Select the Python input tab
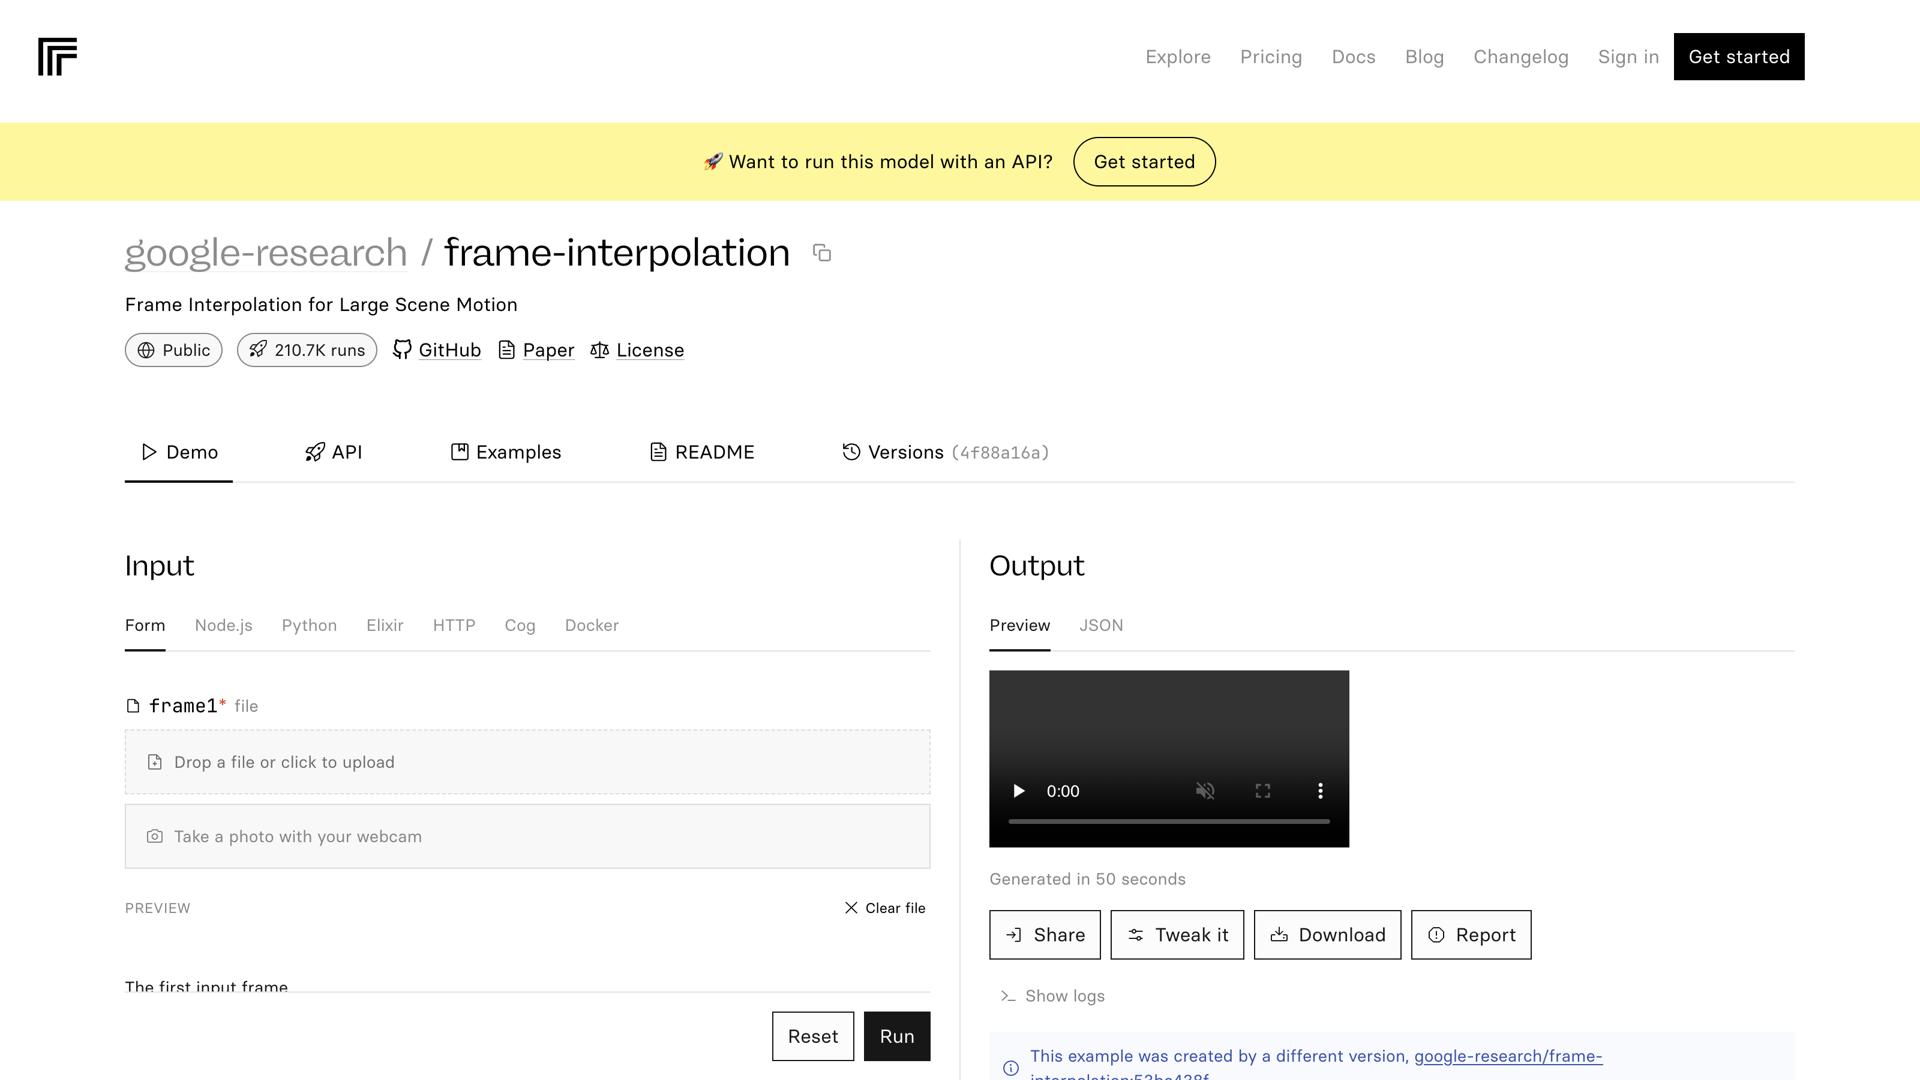The width and height of the screenshot is (1920, 1080). coord(309,625)
